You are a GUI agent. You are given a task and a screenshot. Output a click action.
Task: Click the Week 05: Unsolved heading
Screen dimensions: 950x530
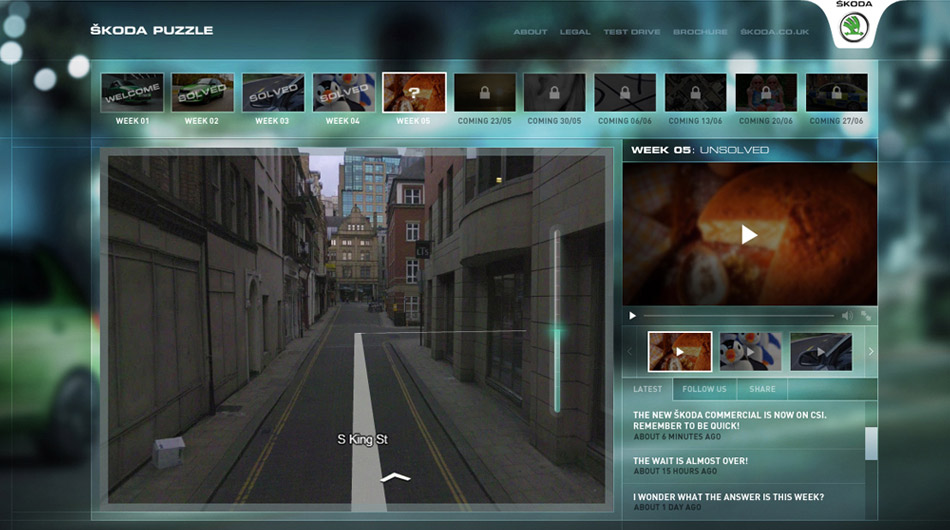coord(700,150)
